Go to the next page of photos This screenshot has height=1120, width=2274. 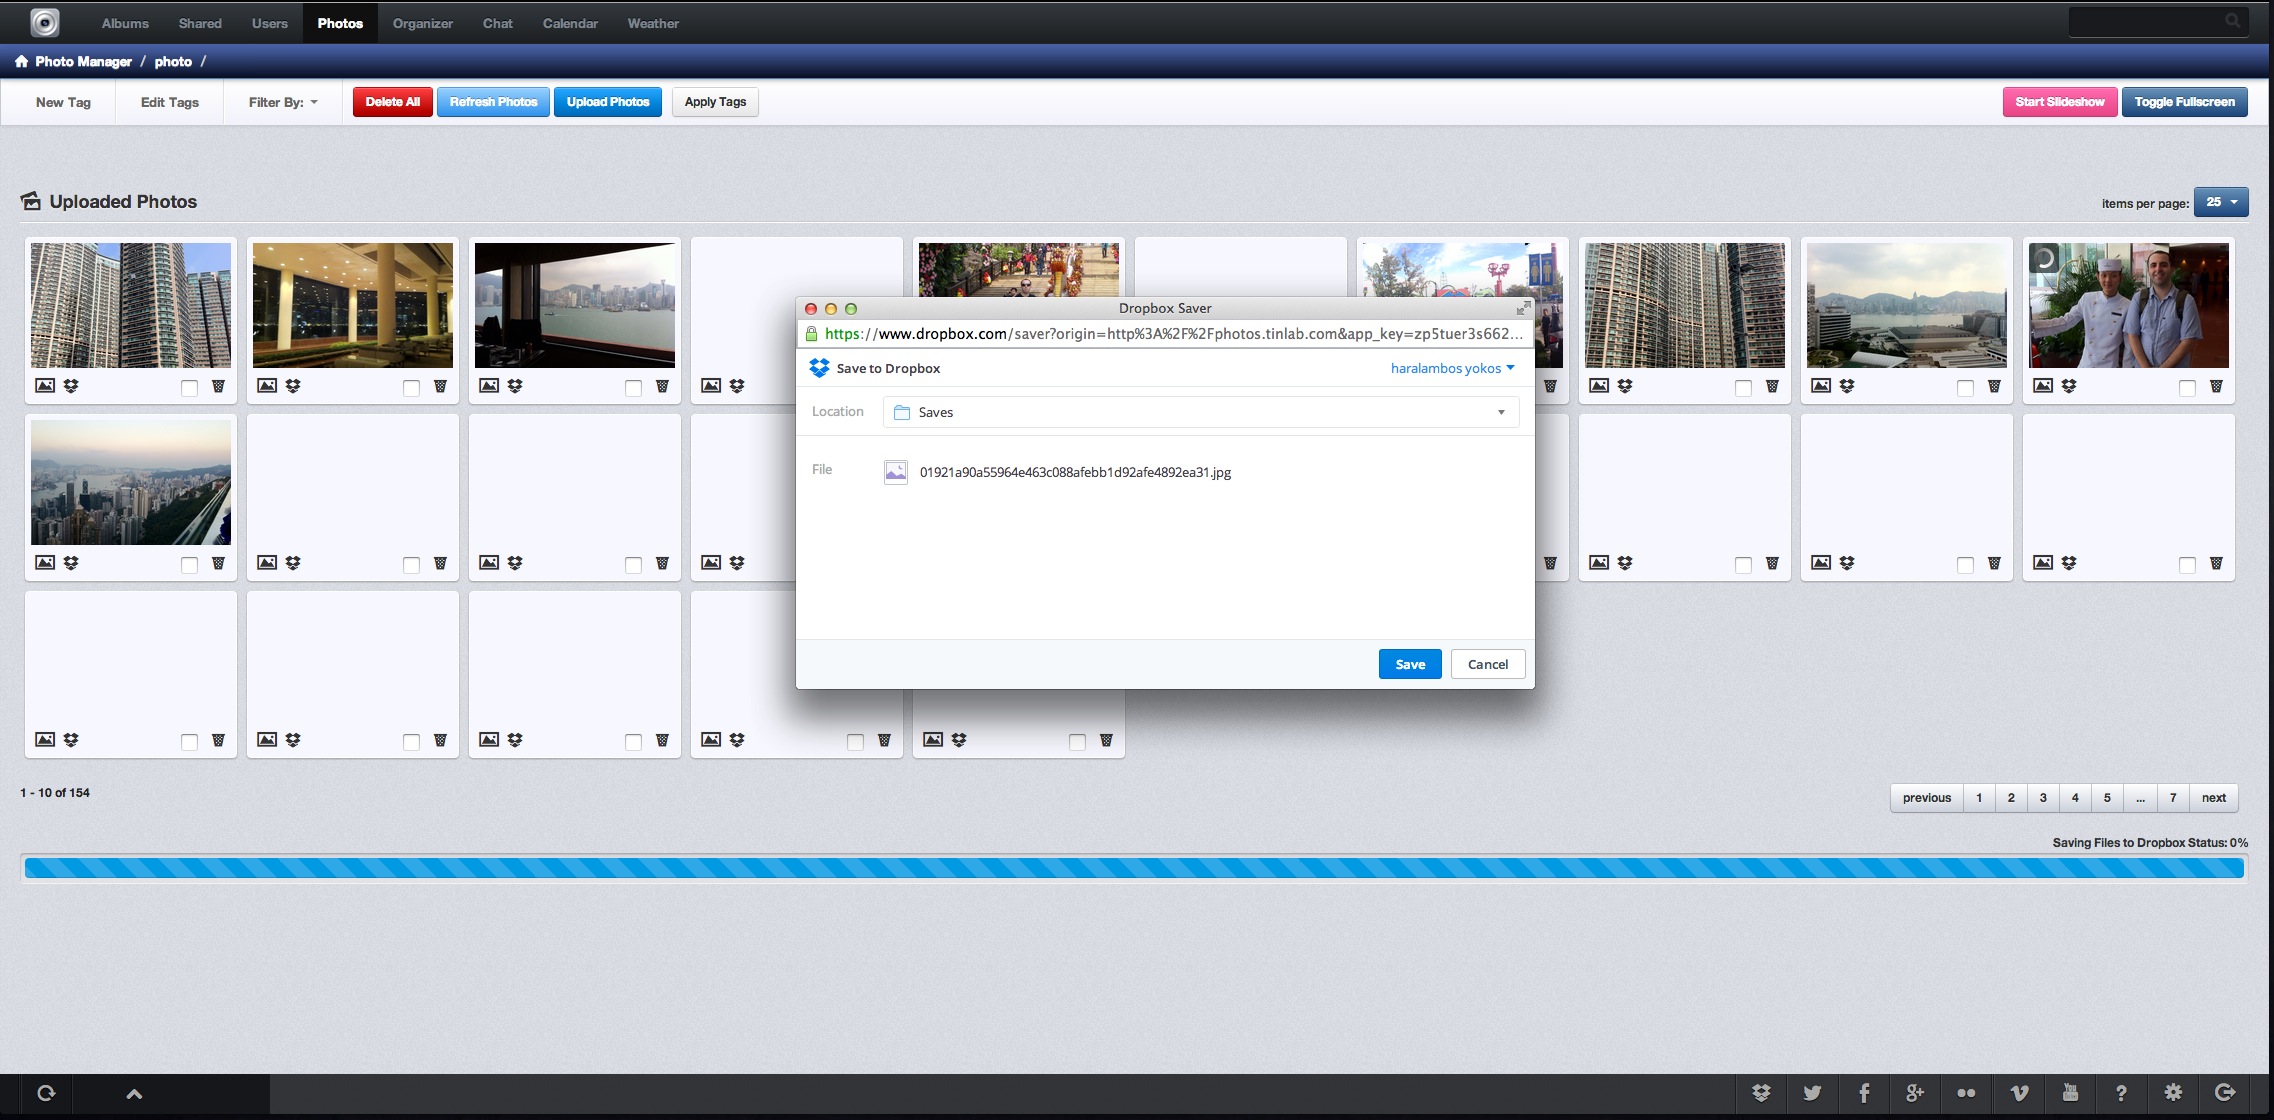tap(2214, 798)
